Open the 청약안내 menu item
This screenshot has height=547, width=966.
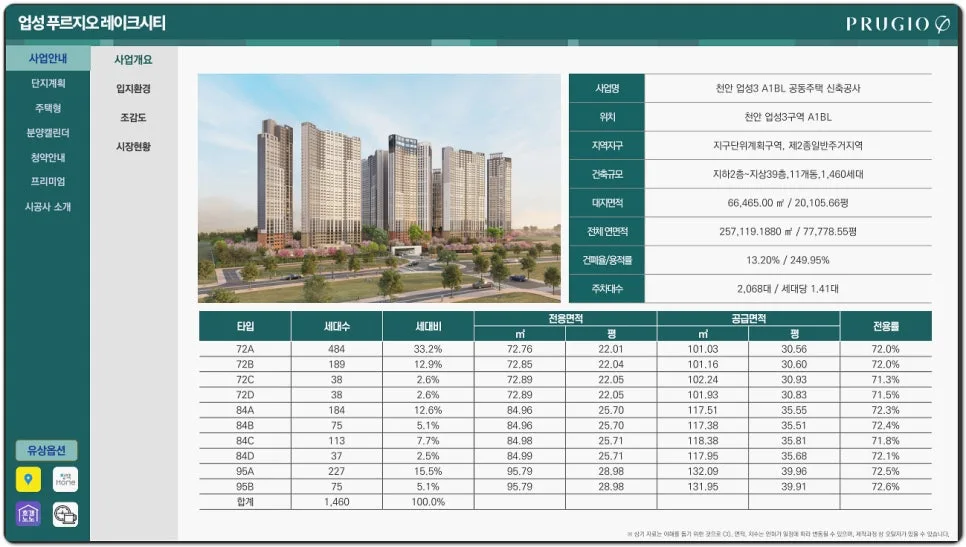tap(48, 157)
